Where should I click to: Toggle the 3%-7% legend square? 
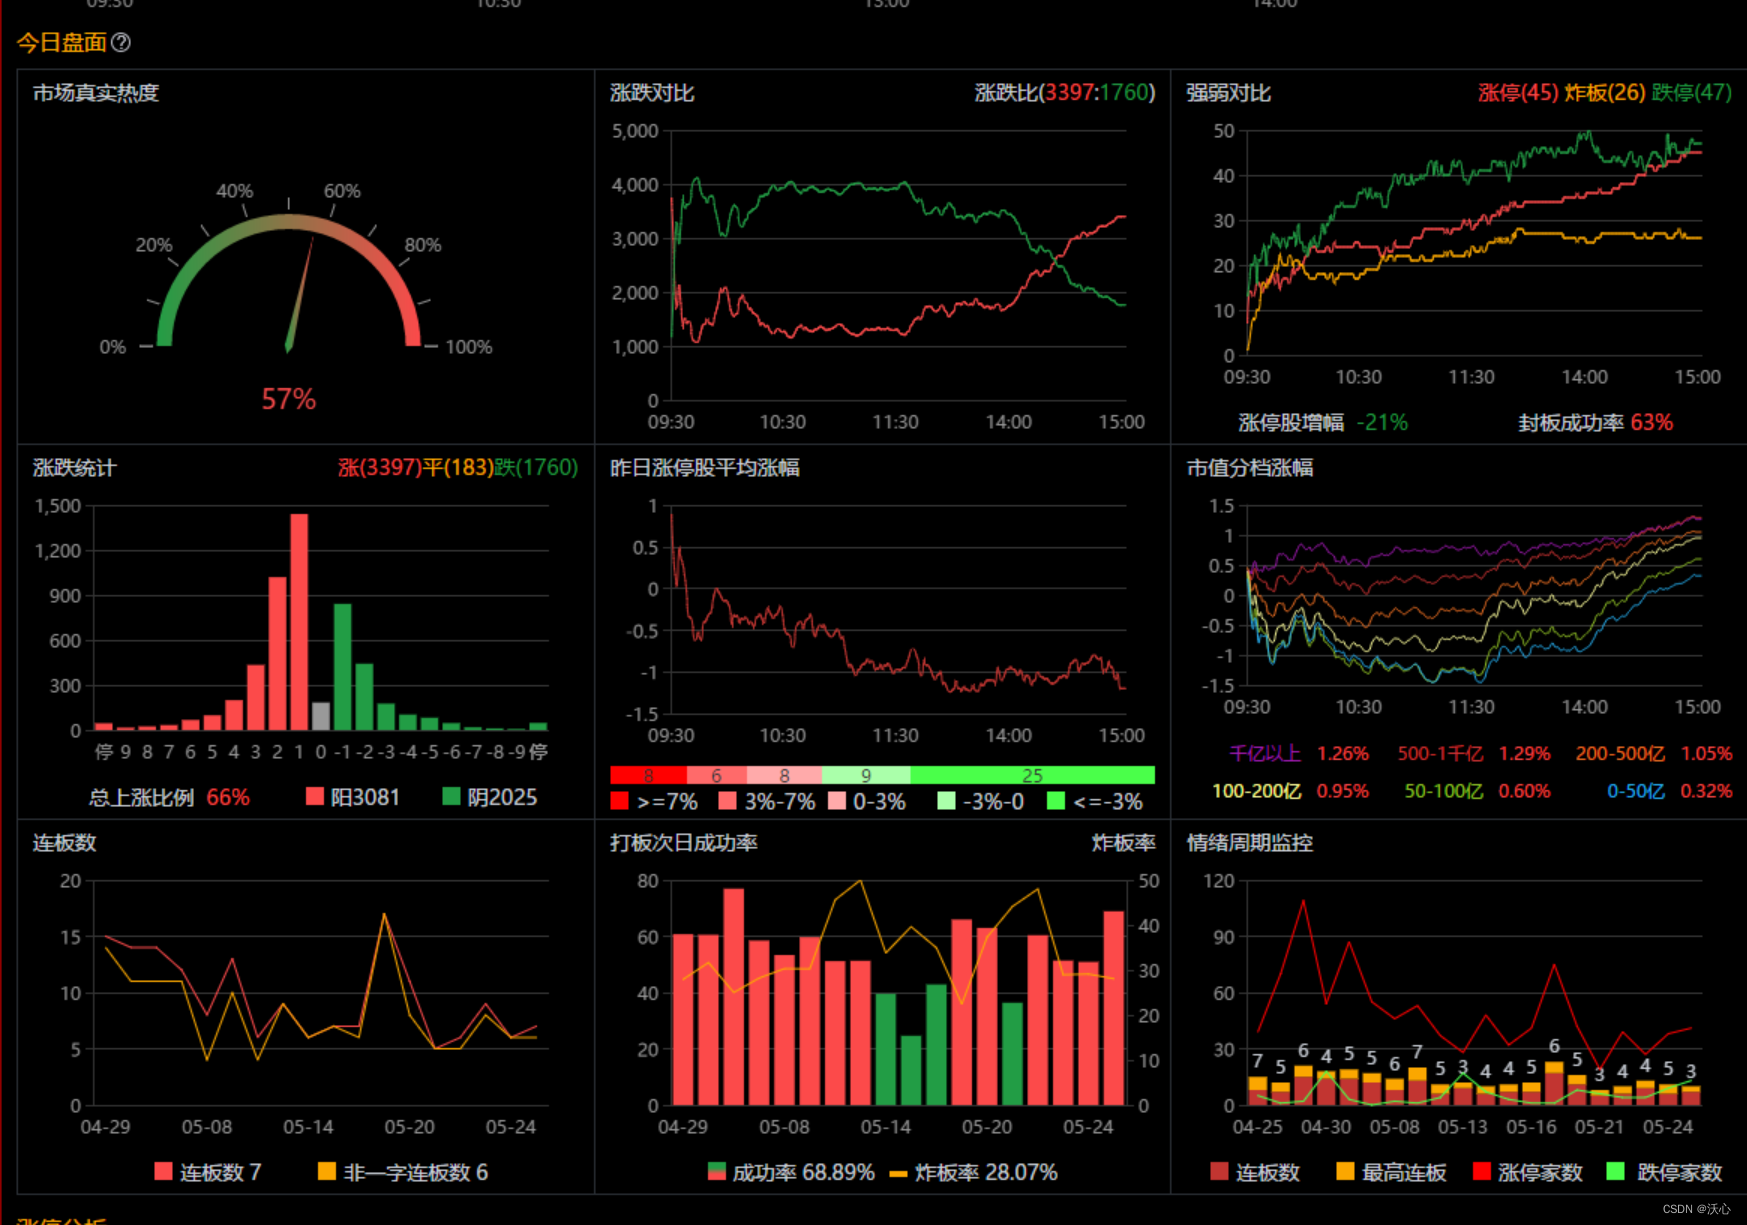[x=727, y=801]
